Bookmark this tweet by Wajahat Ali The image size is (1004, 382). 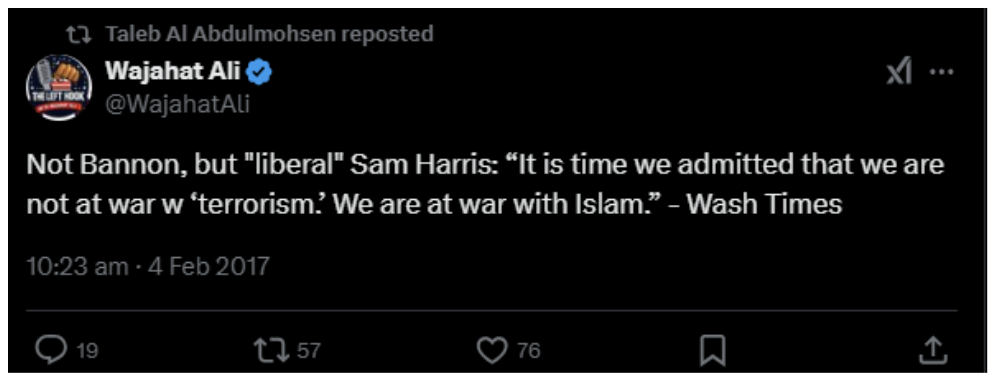pyautogui.click(x=713, y=350)
